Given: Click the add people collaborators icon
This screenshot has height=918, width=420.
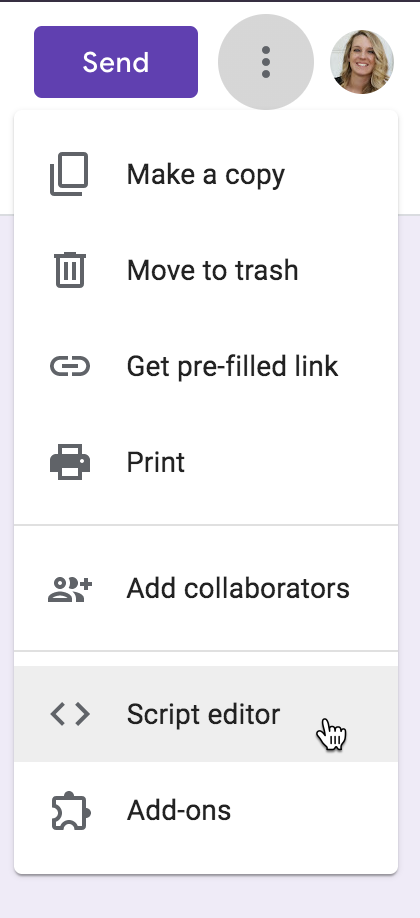Looking at the screenshot, I should coord(70,589).
